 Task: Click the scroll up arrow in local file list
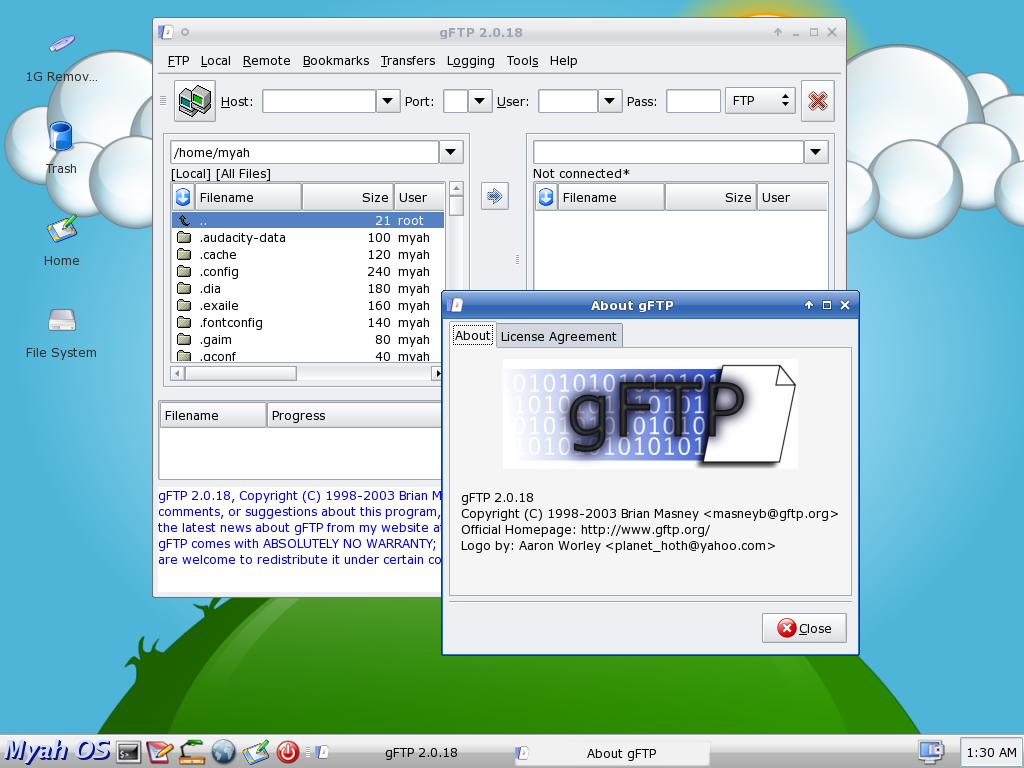(456, 189)
